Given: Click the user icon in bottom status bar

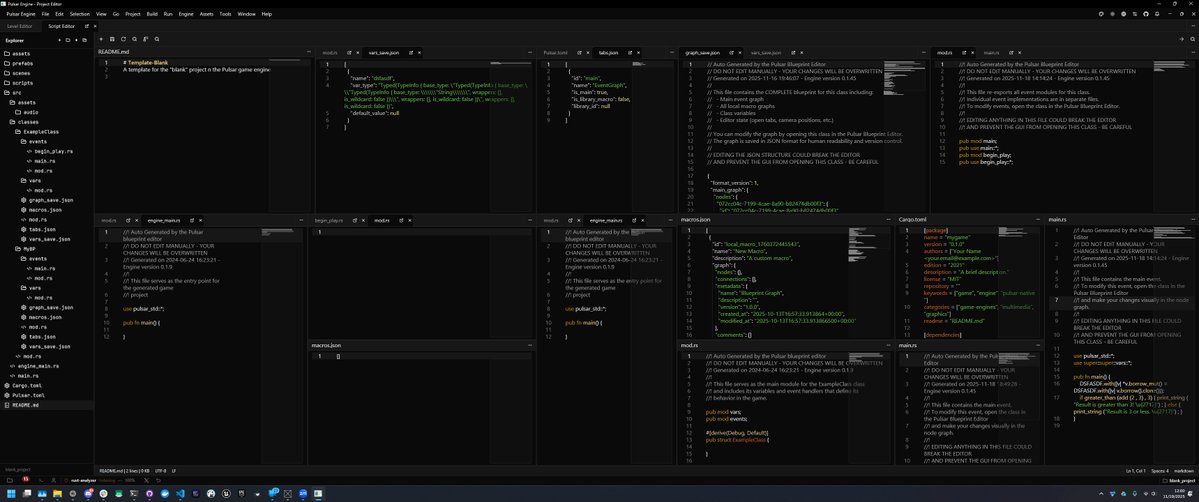Looking at the screenshot, I should tap(54, 481).
